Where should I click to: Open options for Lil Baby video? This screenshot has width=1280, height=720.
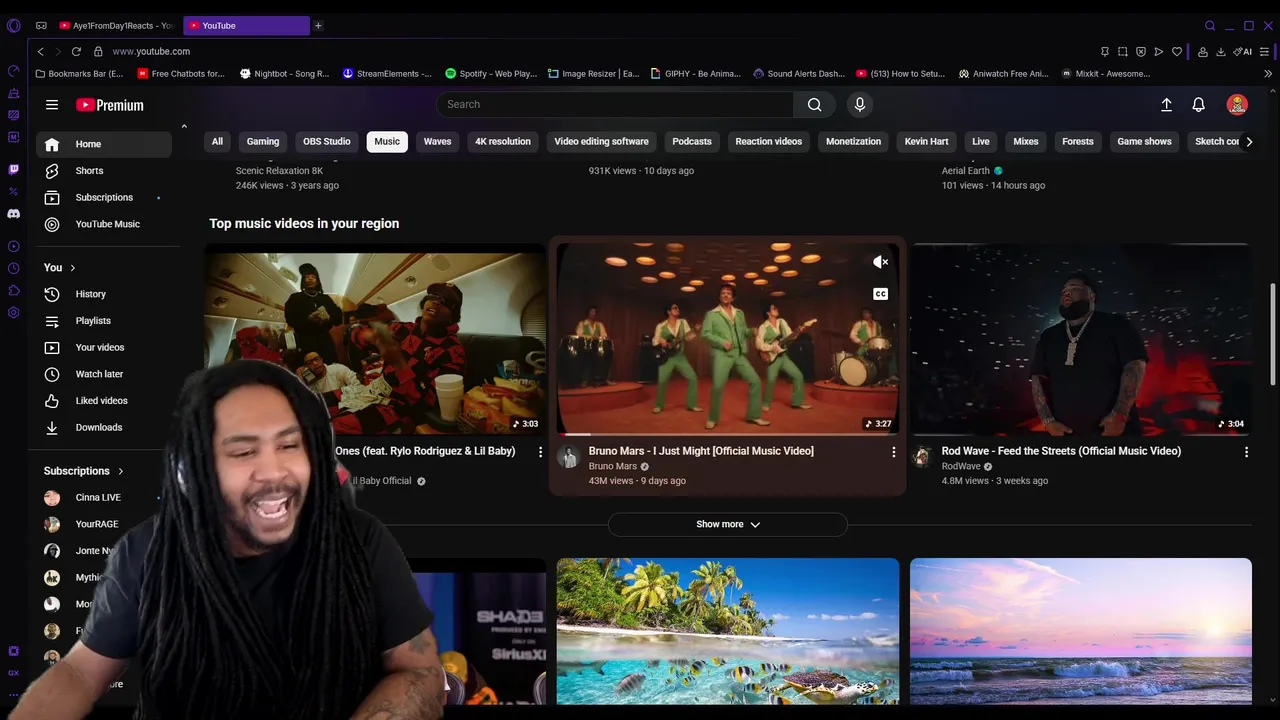[x=540, y=452]
